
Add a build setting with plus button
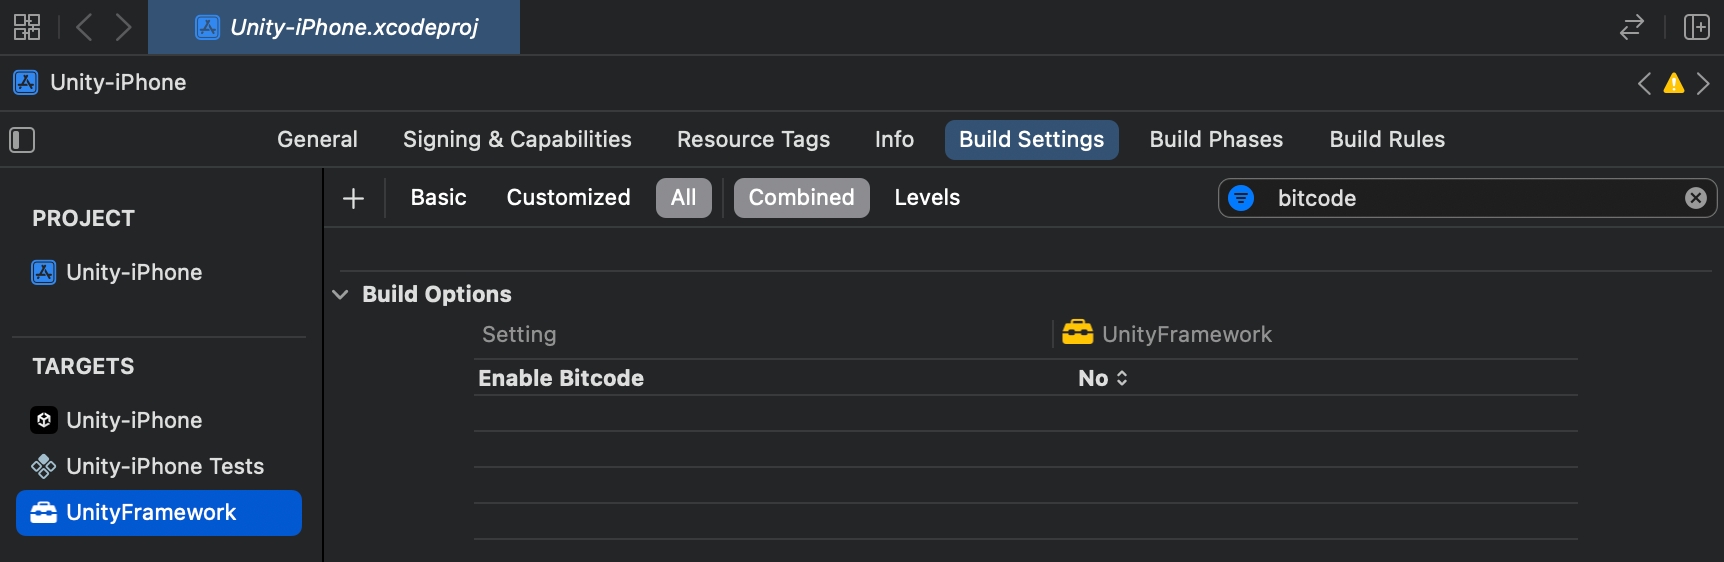[x=353, y=198]
